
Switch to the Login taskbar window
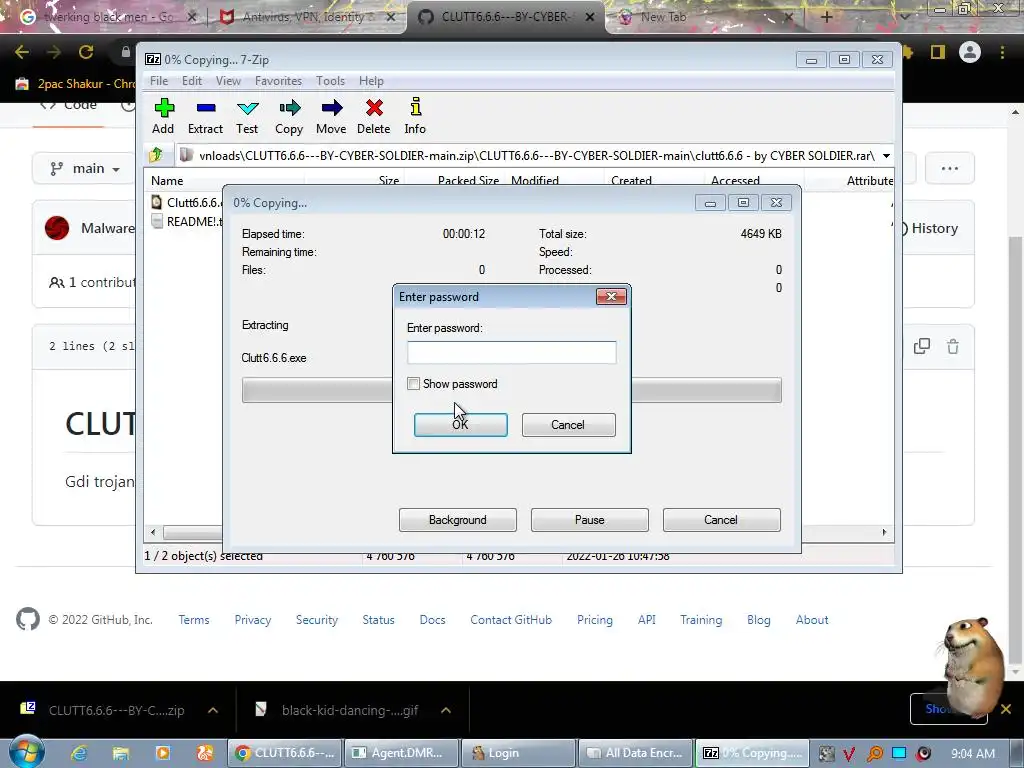point(519,753)
